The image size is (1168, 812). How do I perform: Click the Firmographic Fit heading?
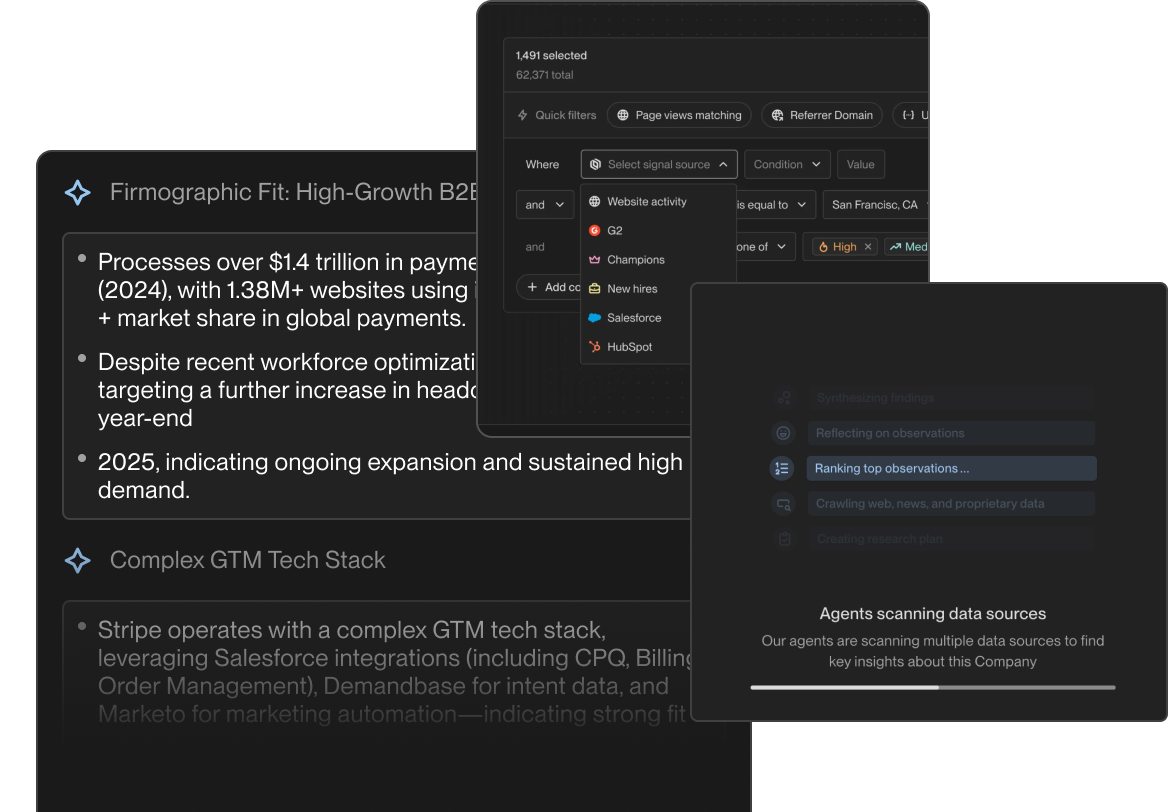click(293, 192)
